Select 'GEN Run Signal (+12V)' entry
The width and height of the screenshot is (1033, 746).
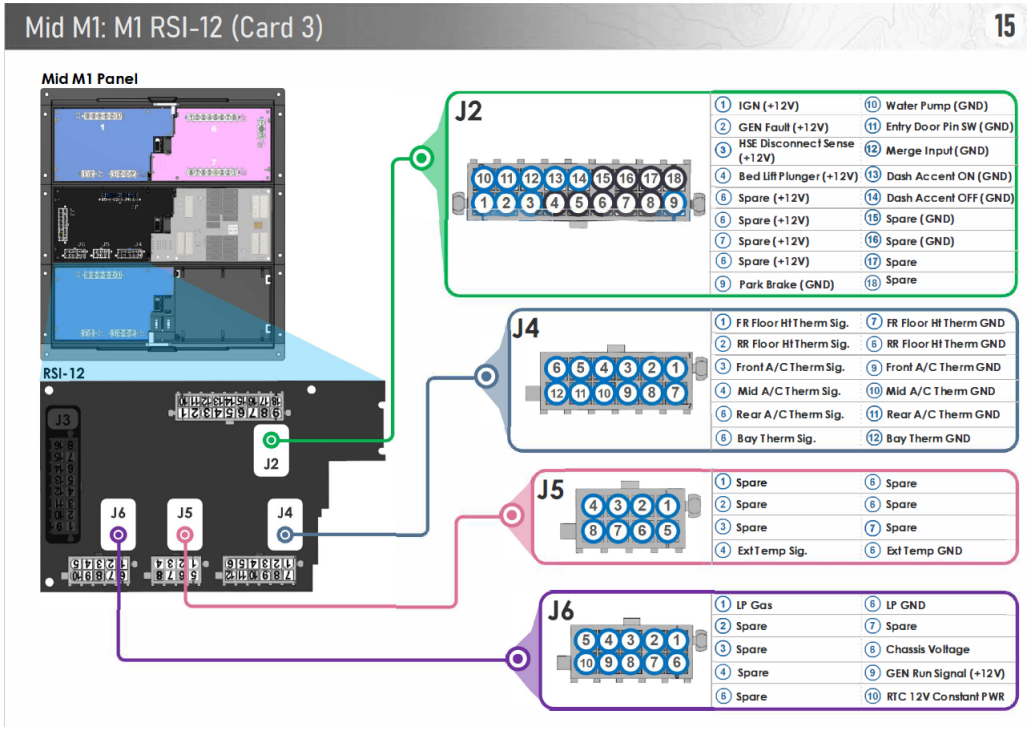945,673
